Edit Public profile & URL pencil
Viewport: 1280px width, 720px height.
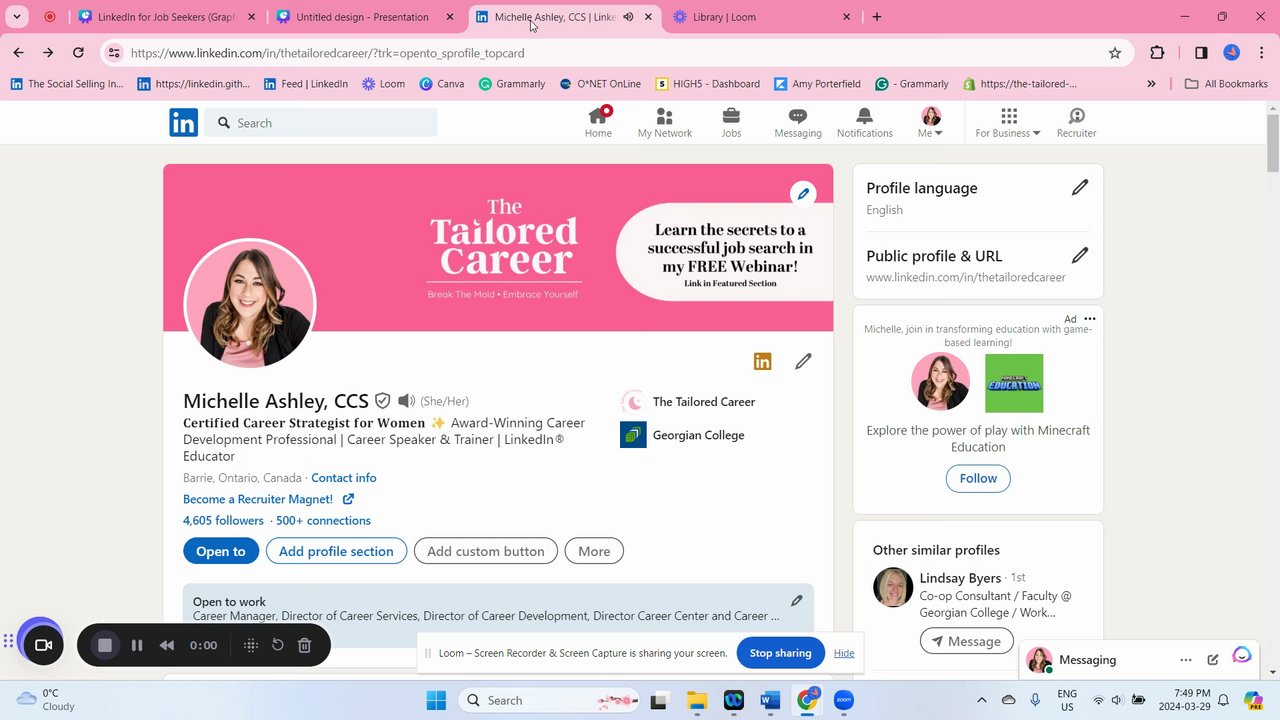[x=1080, y=255]
